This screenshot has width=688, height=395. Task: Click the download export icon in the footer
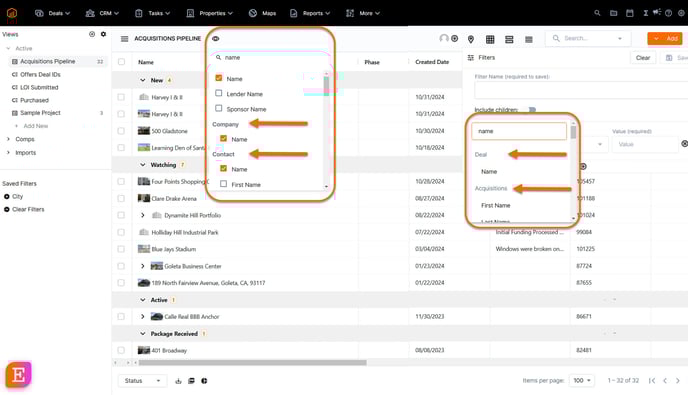[178, 381]
